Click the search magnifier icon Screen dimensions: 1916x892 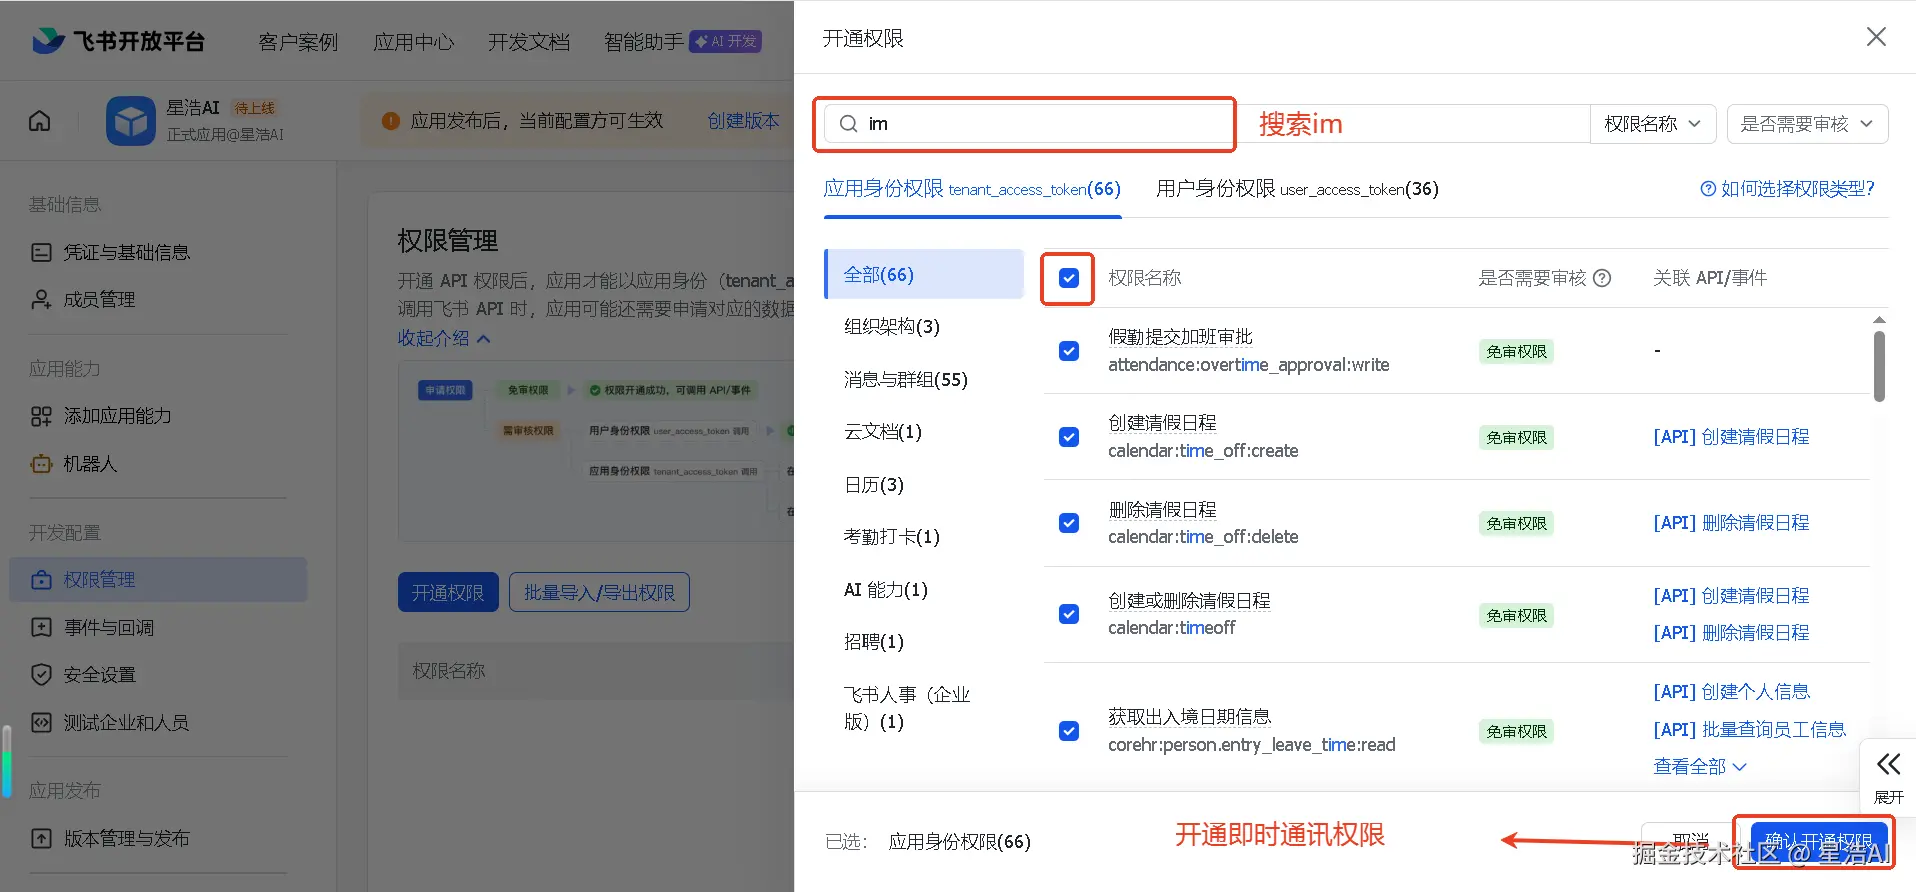[x=848, y=124]
